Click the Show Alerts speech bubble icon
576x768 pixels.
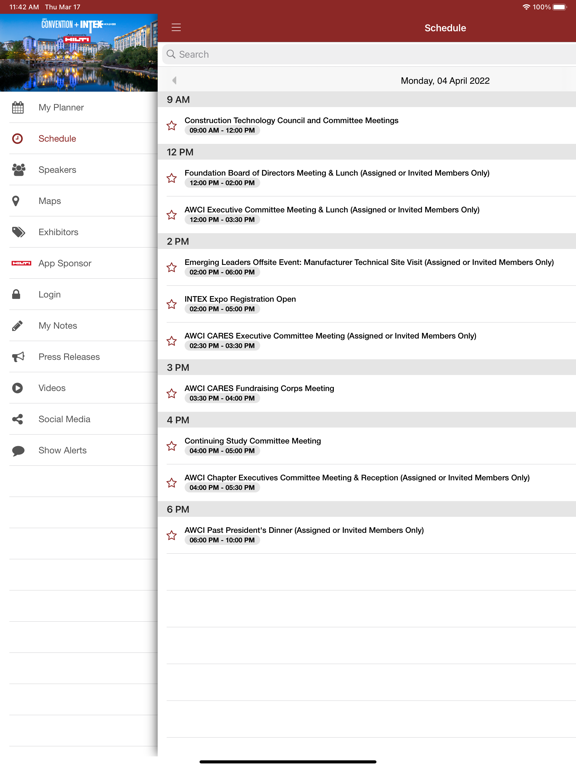(18, 450)
